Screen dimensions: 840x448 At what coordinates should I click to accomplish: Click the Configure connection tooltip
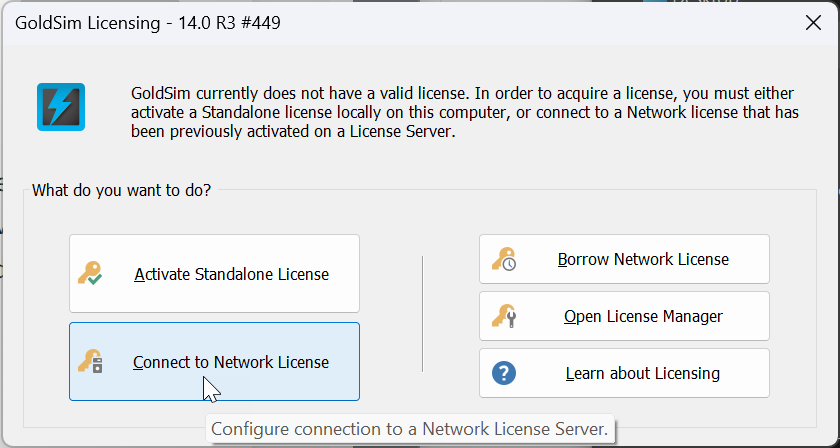410,429
